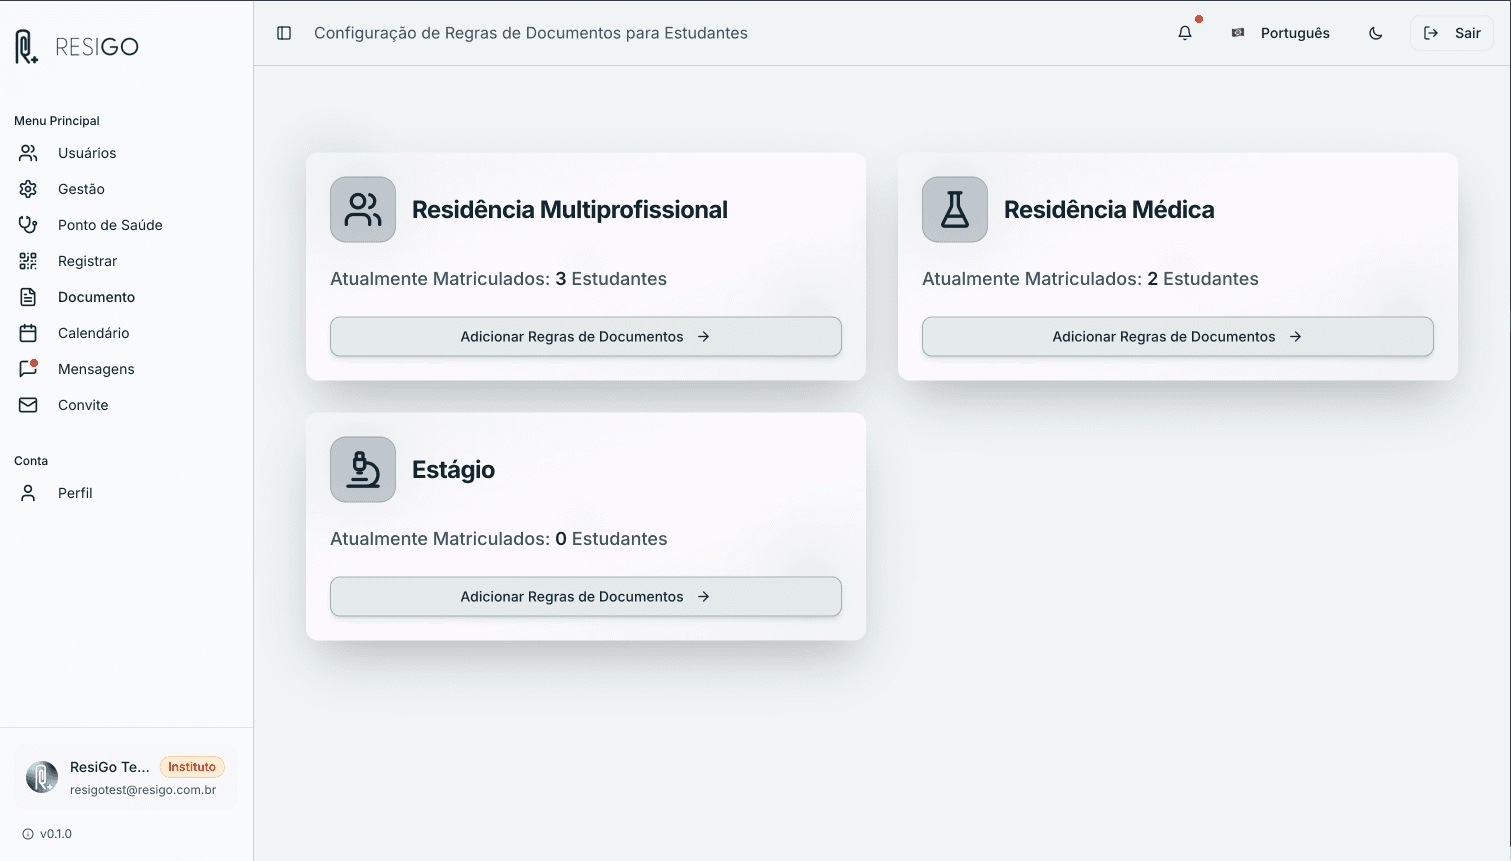Click the Calendário calendar icon
Screen dimensions: 1511x861
28,333
